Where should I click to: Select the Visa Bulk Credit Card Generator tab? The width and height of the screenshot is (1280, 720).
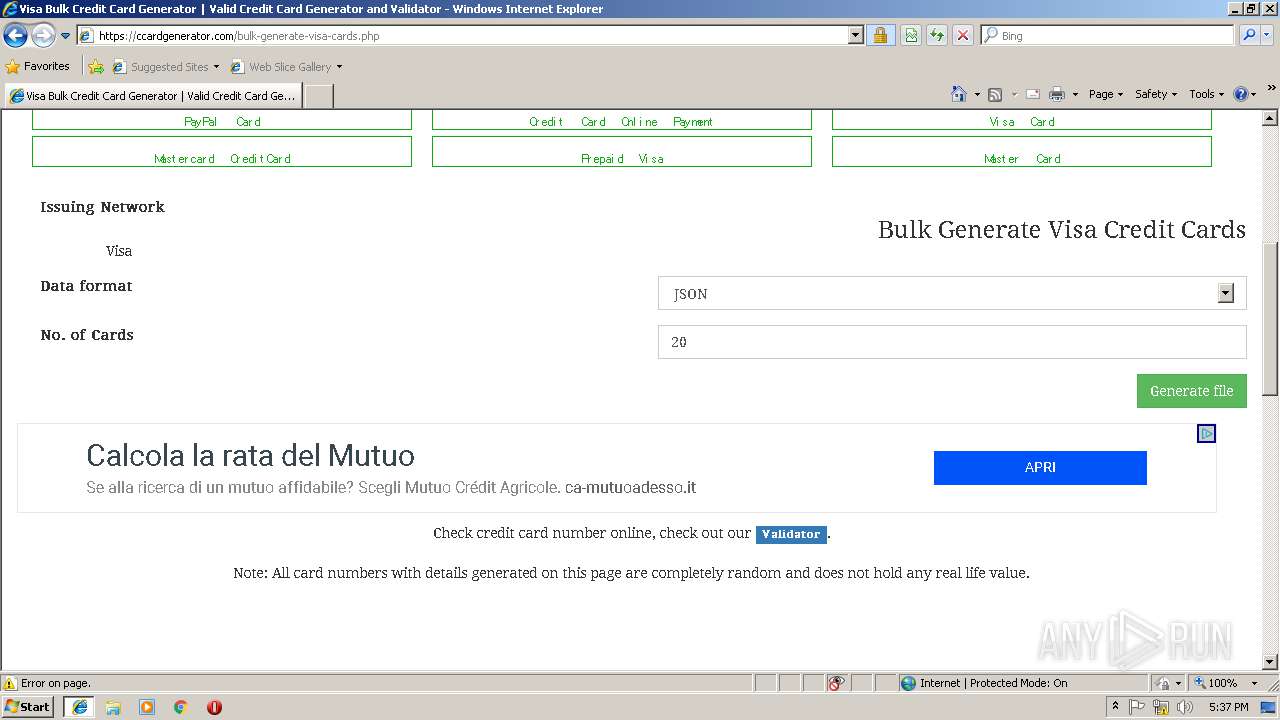point(152,96)
